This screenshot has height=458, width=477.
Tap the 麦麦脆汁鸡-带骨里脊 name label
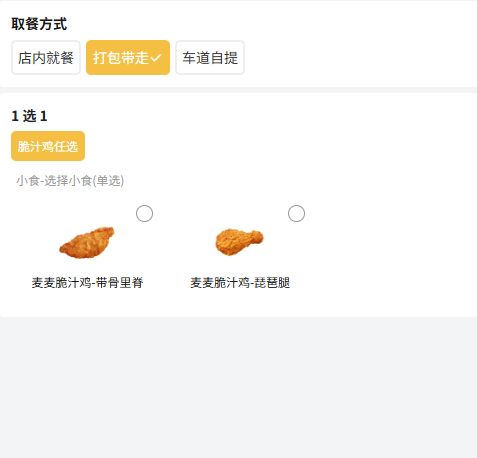(87, 283)
